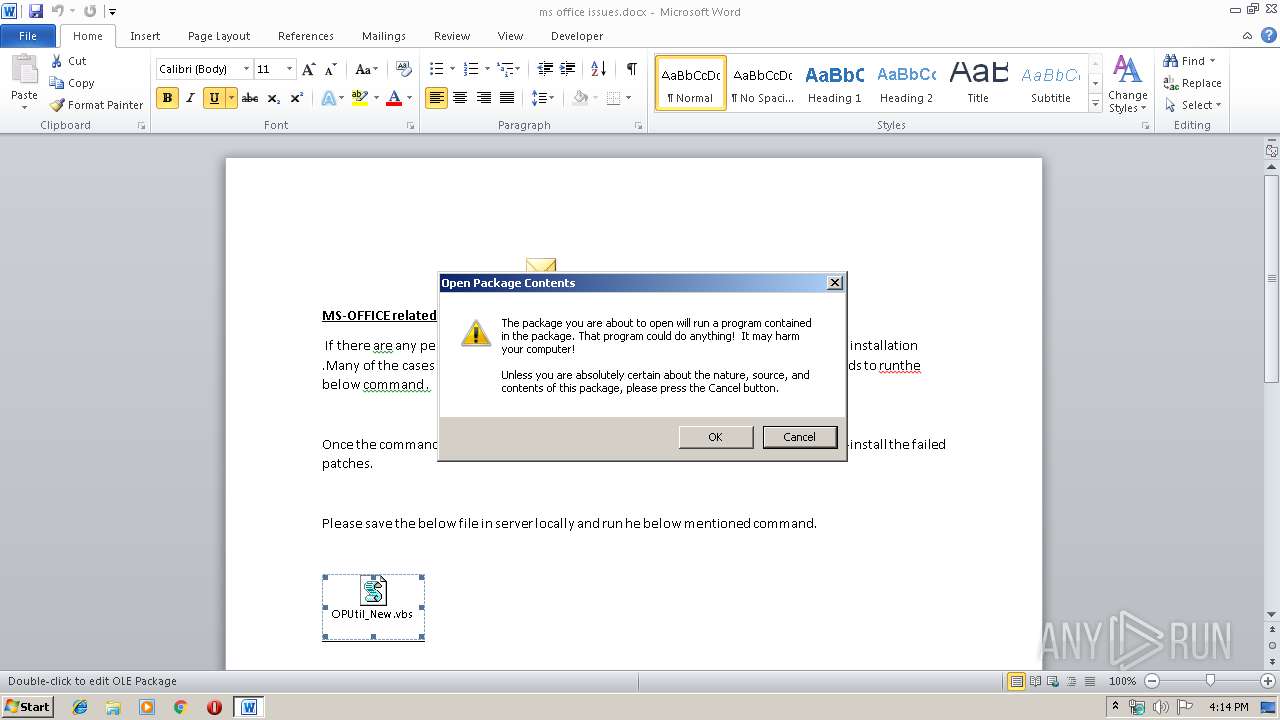
Task: Click Undo in quick access toolbar
Action: (58, 11)
